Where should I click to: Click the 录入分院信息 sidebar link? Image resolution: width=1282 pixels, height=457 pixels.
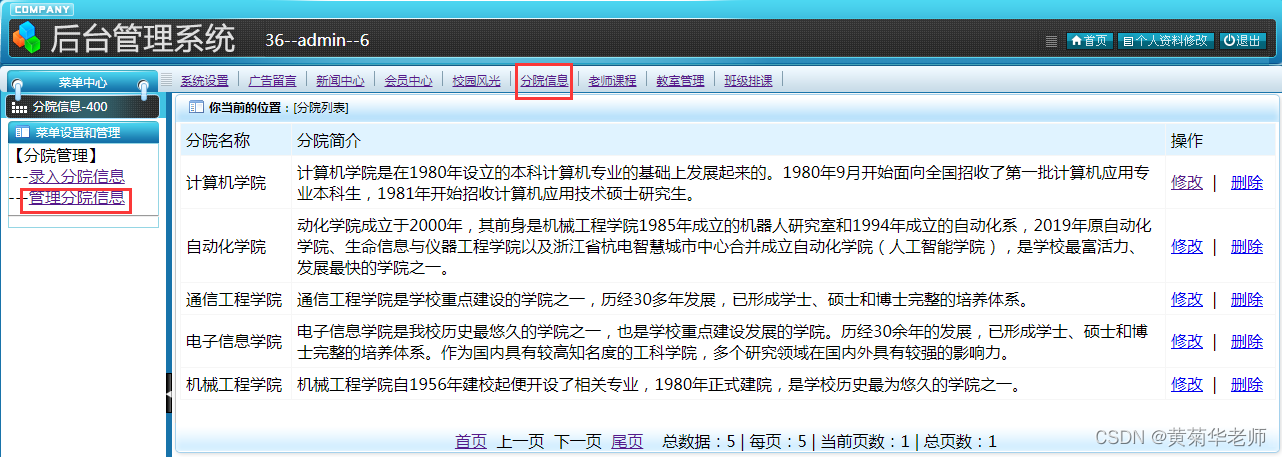77,177
